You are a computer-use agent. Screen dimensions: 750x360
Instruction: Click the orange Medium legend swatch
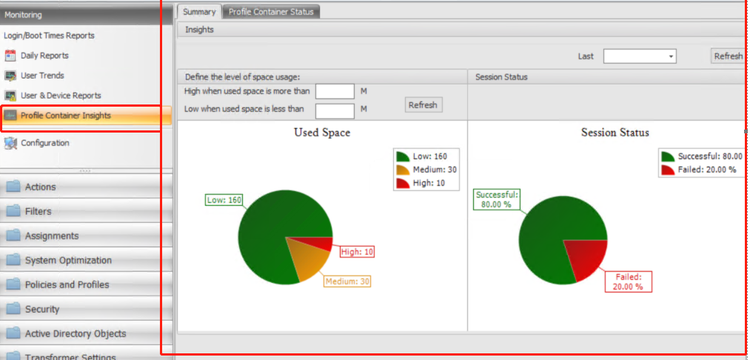[403, 170]
